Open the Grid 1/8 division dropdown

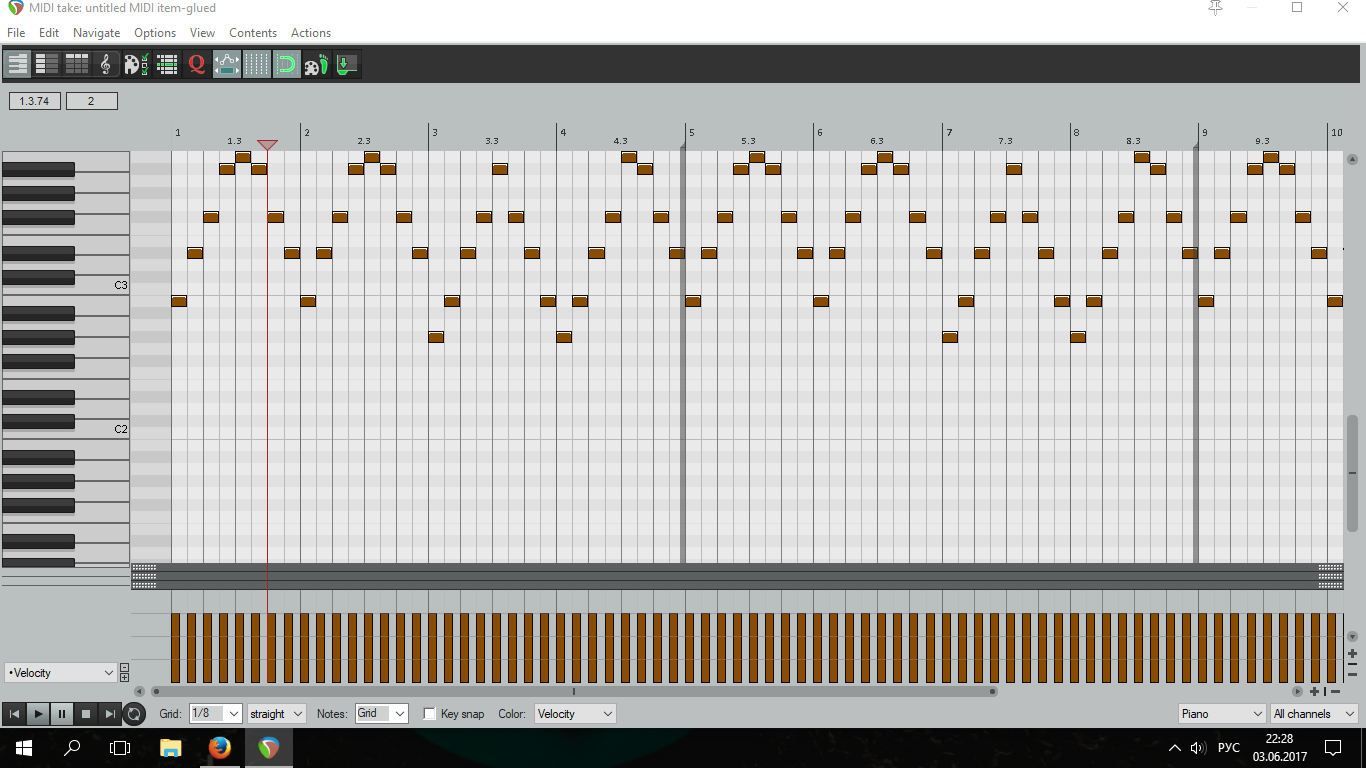216,714
